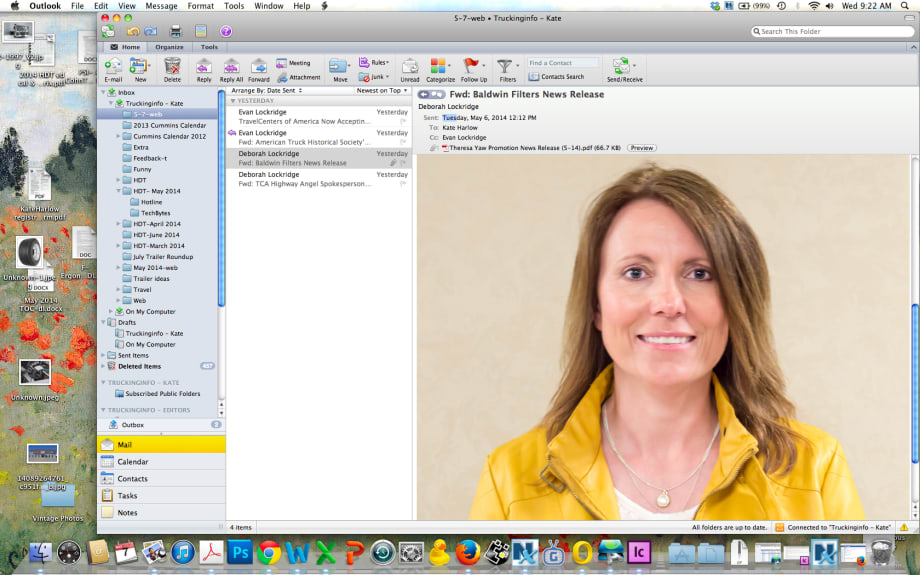
Task: Switch to Calendar view in the navigation pane
Action: [133, 462]
